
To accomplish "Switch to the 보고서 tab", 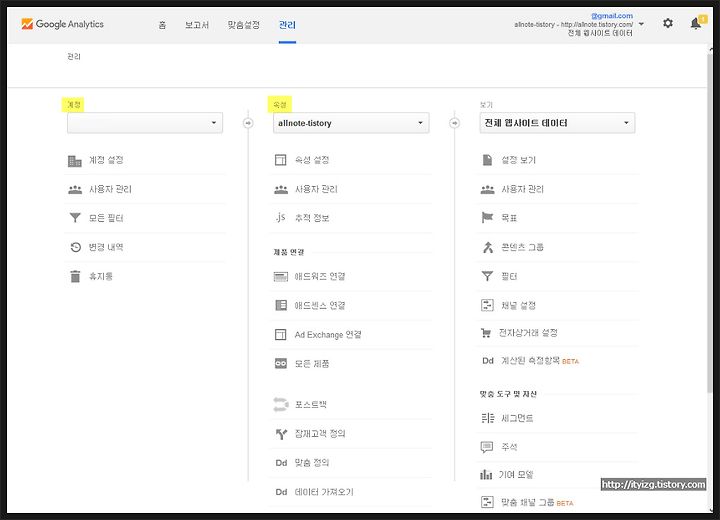I will (197, 25).
